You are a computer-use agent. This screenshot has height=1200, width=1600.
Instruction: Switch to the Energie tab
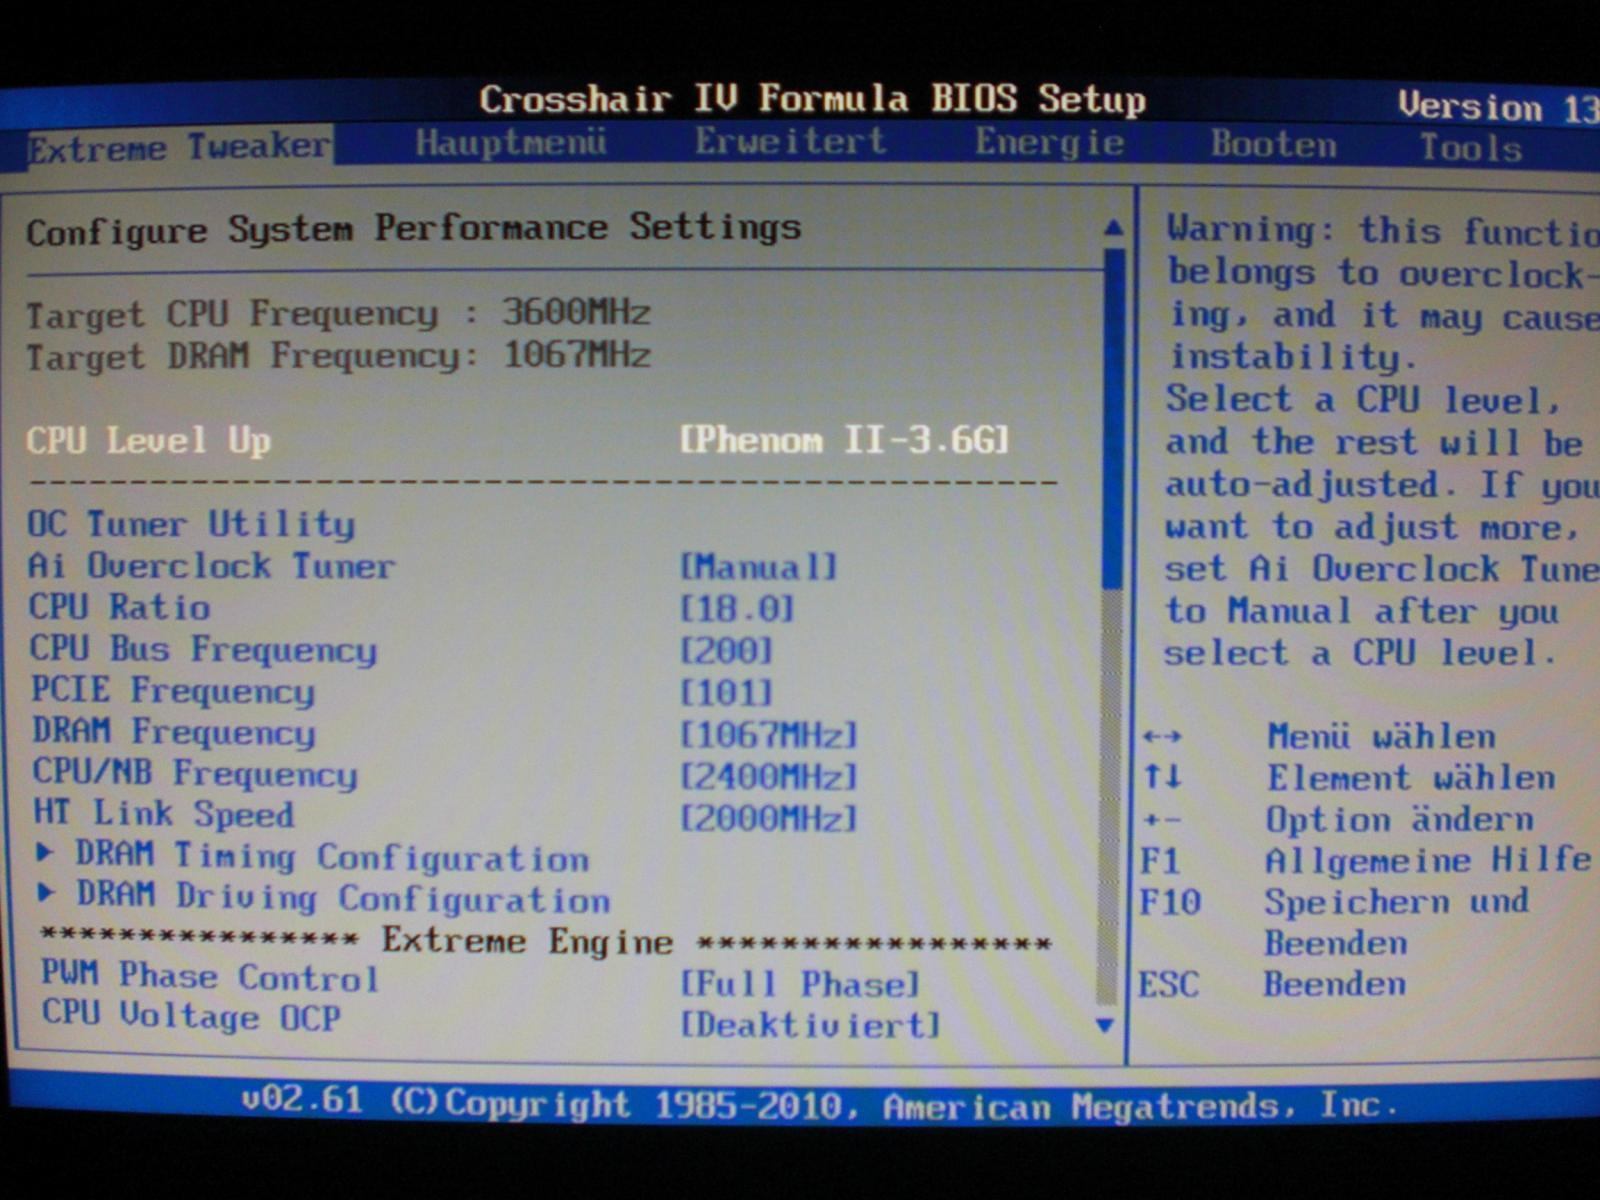tap(1049, 143)
